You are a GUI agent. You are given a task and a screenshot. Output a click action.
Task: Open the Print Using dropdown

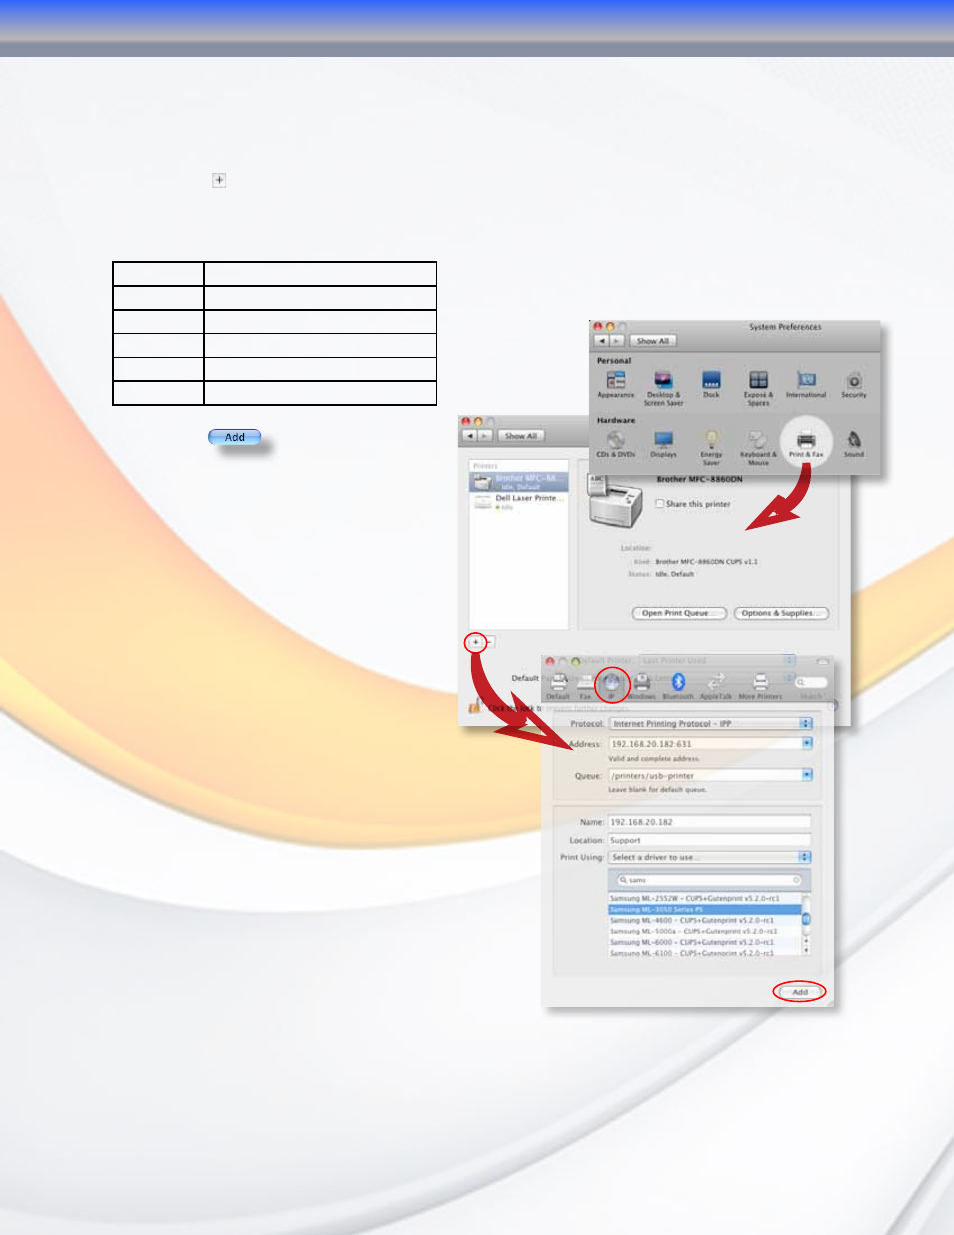point(710,857)
